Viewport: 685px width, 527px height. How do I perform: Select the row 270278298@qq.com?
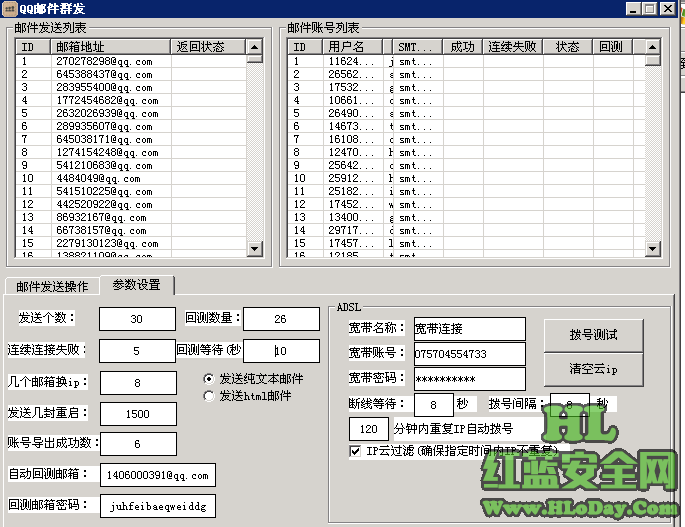(x=131, y=62)
